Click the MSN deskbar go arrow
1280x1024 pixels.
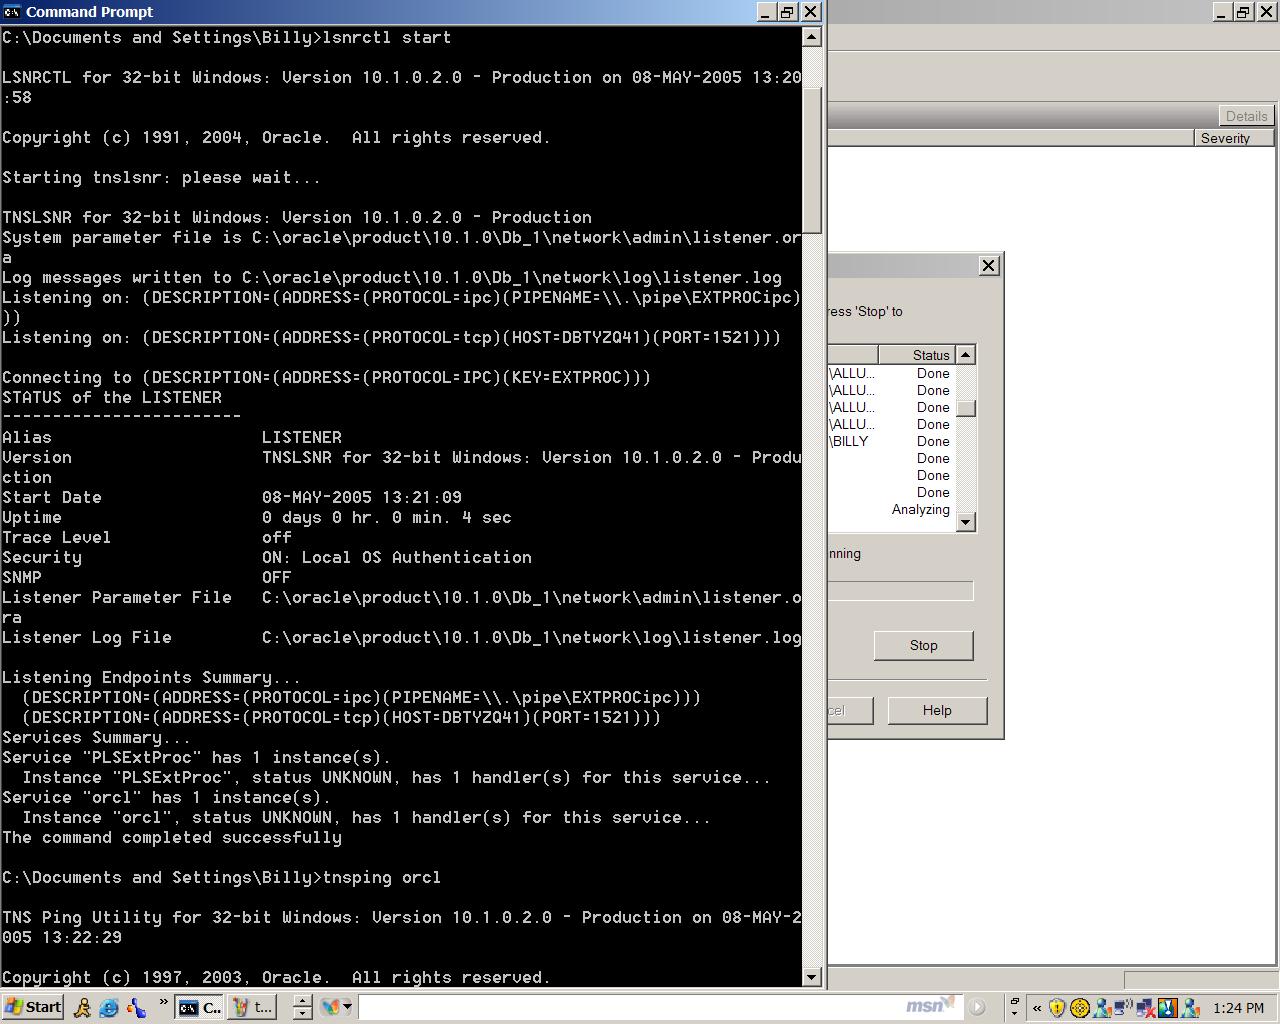pos(978,1007)
